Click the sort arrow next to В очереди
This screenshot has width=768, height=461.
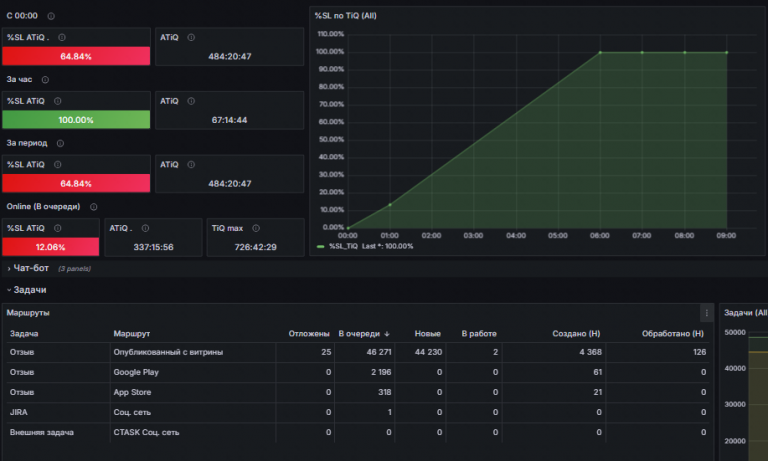point(387,334)
